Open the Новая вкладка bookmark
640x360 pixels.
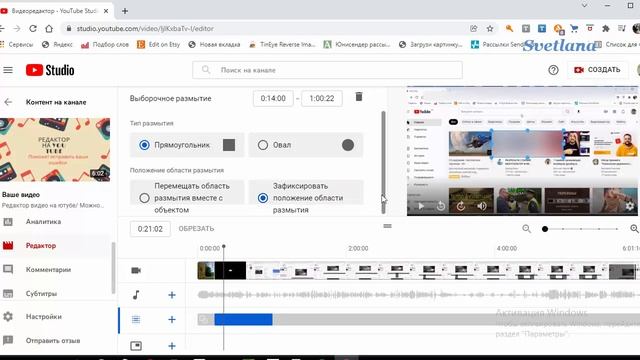click(x=214, y=44)
